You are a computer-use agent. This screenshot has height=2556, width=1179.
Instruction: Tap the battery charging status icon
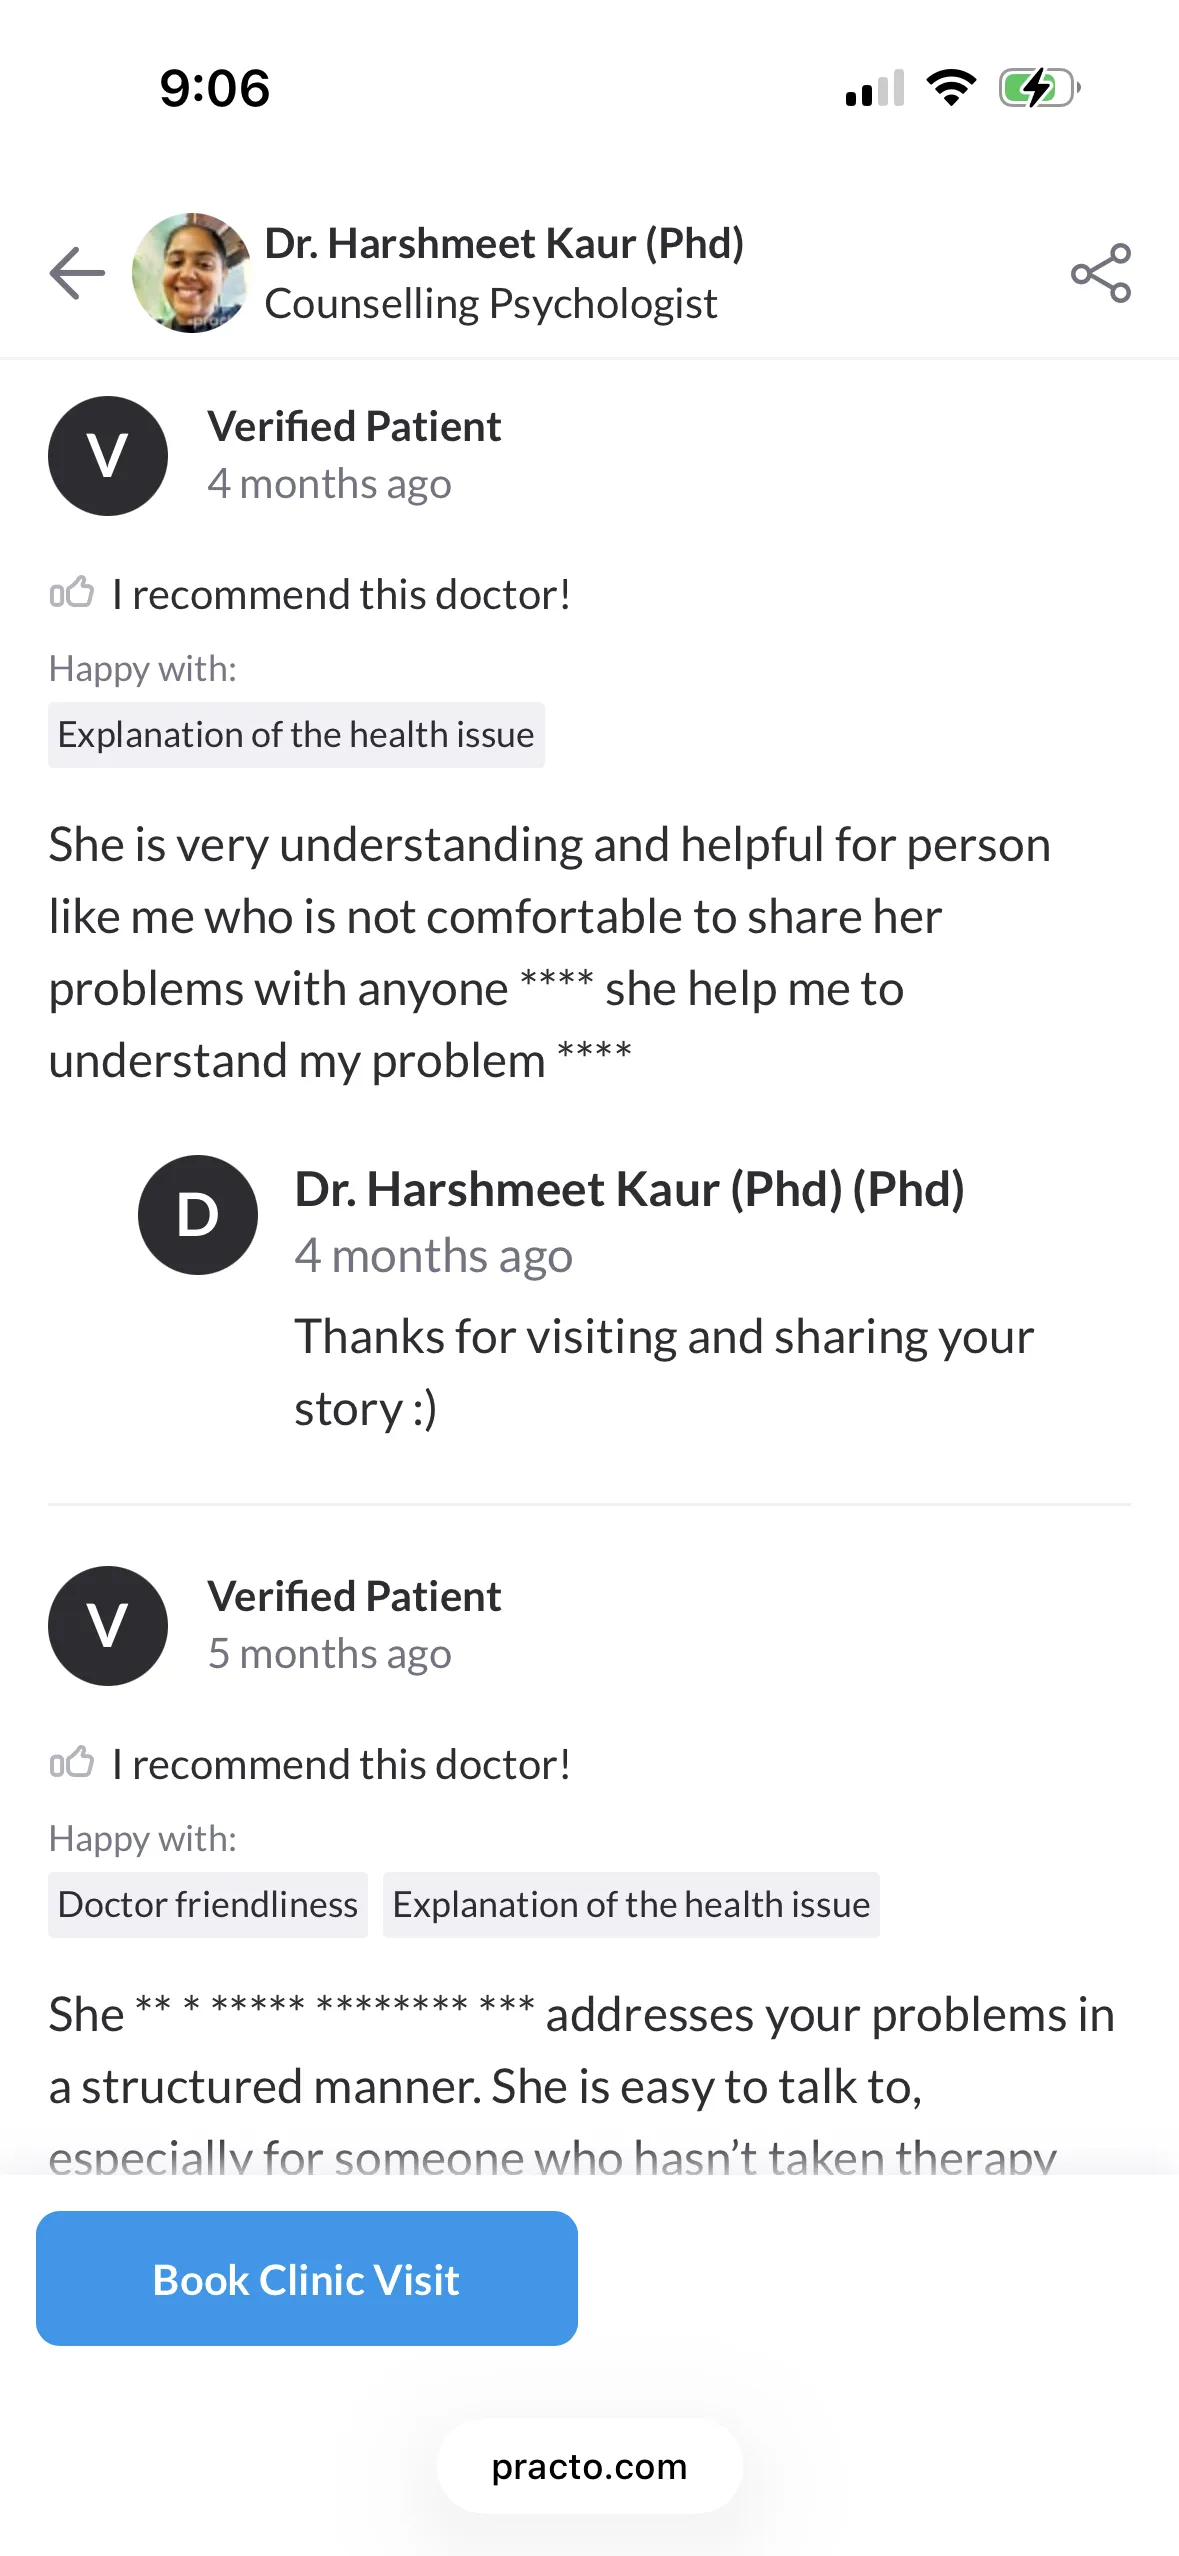click(1040, 88)
